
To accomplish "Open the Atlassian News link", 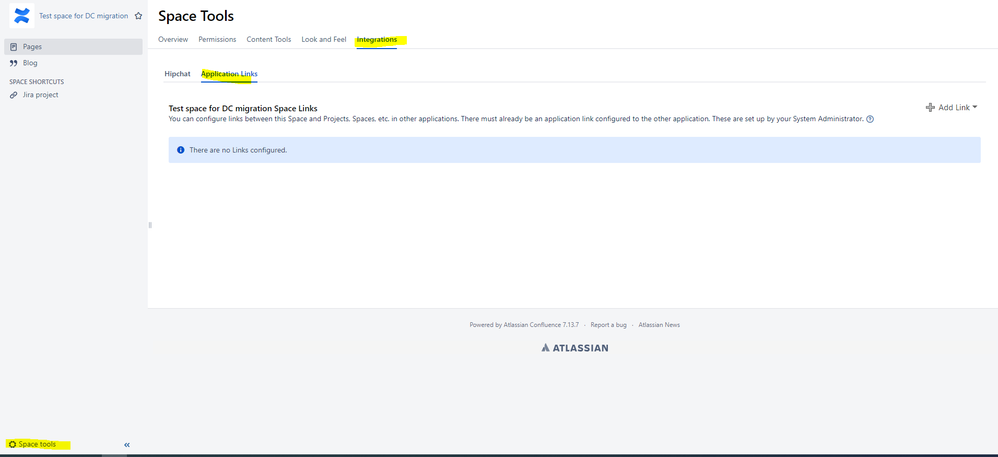I will pos(659,325).
